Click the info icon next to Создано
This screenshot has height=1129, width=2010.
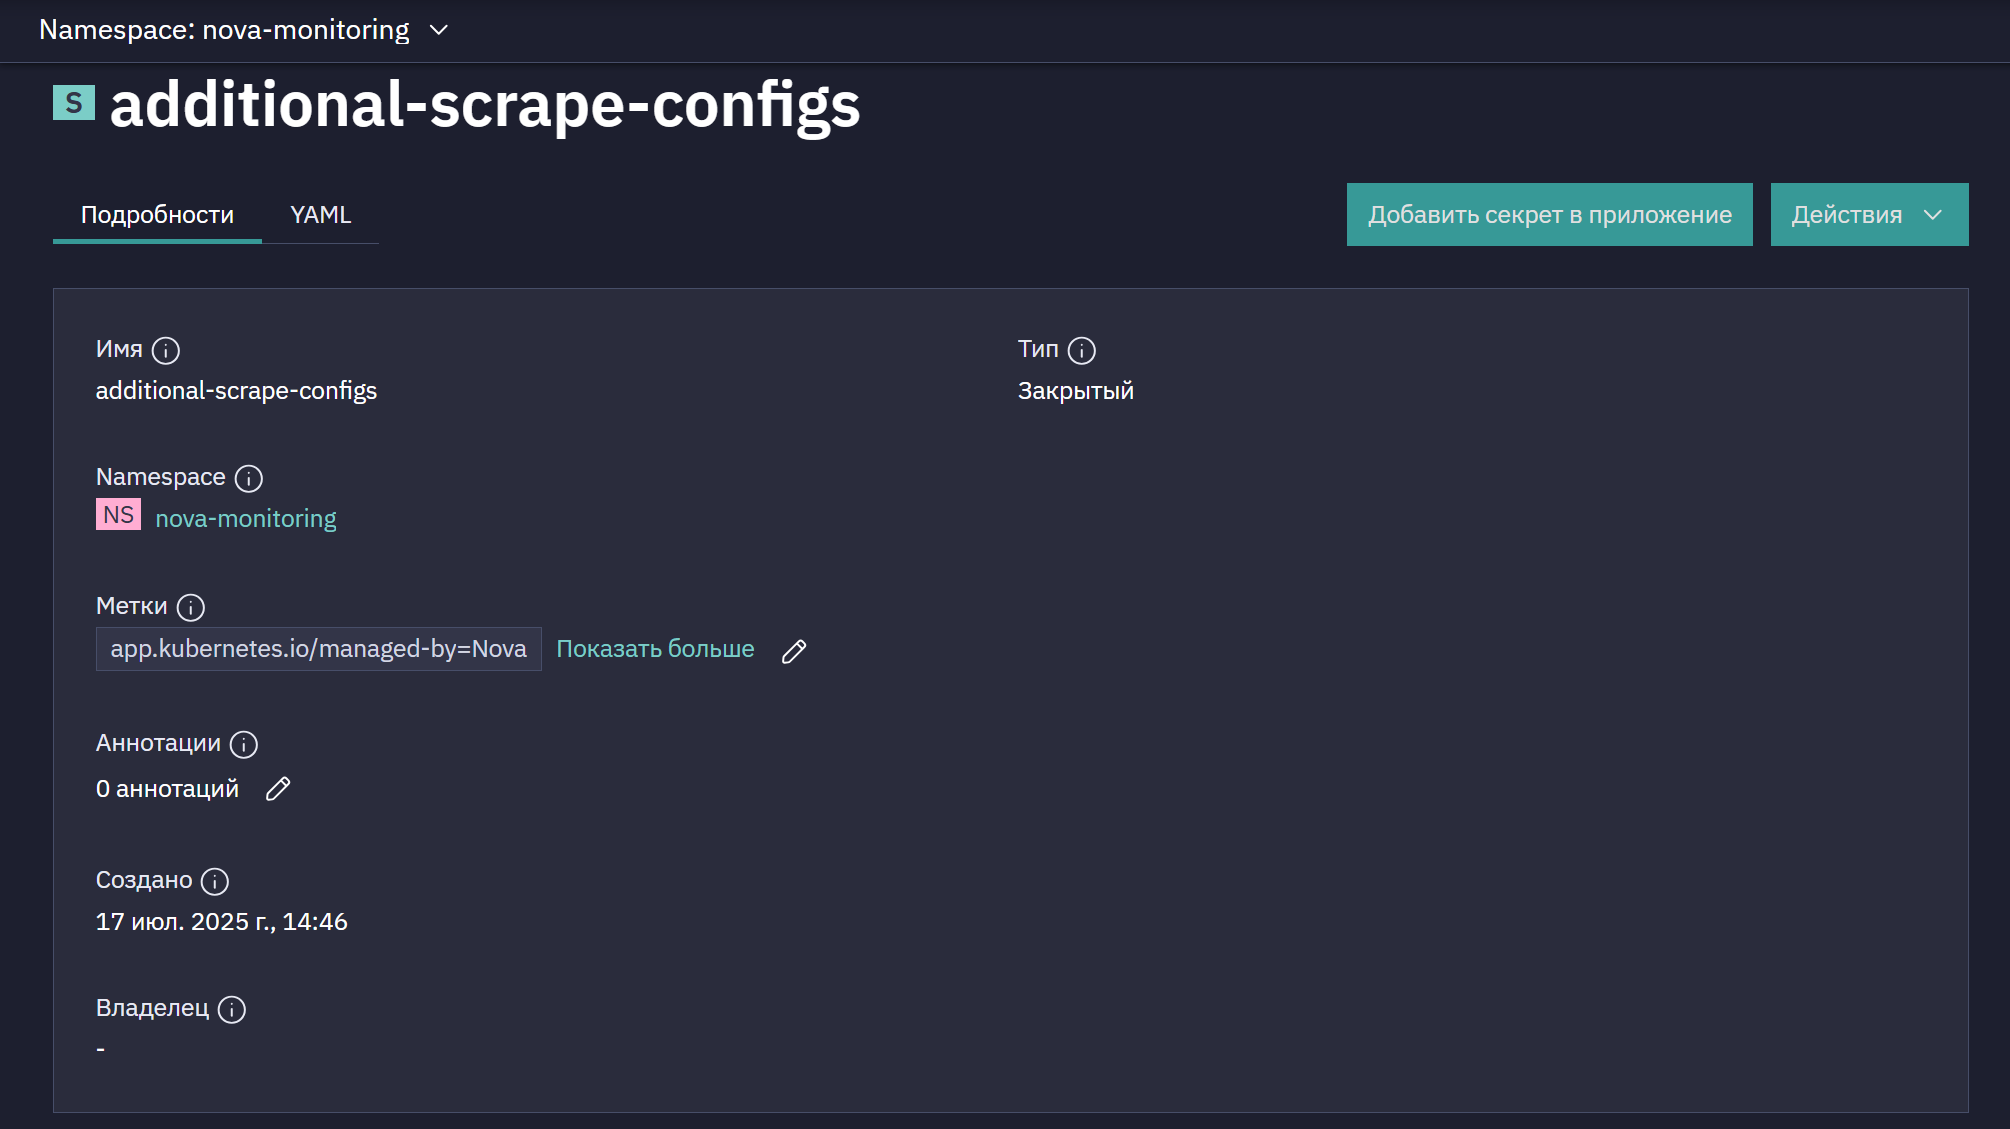215,882
